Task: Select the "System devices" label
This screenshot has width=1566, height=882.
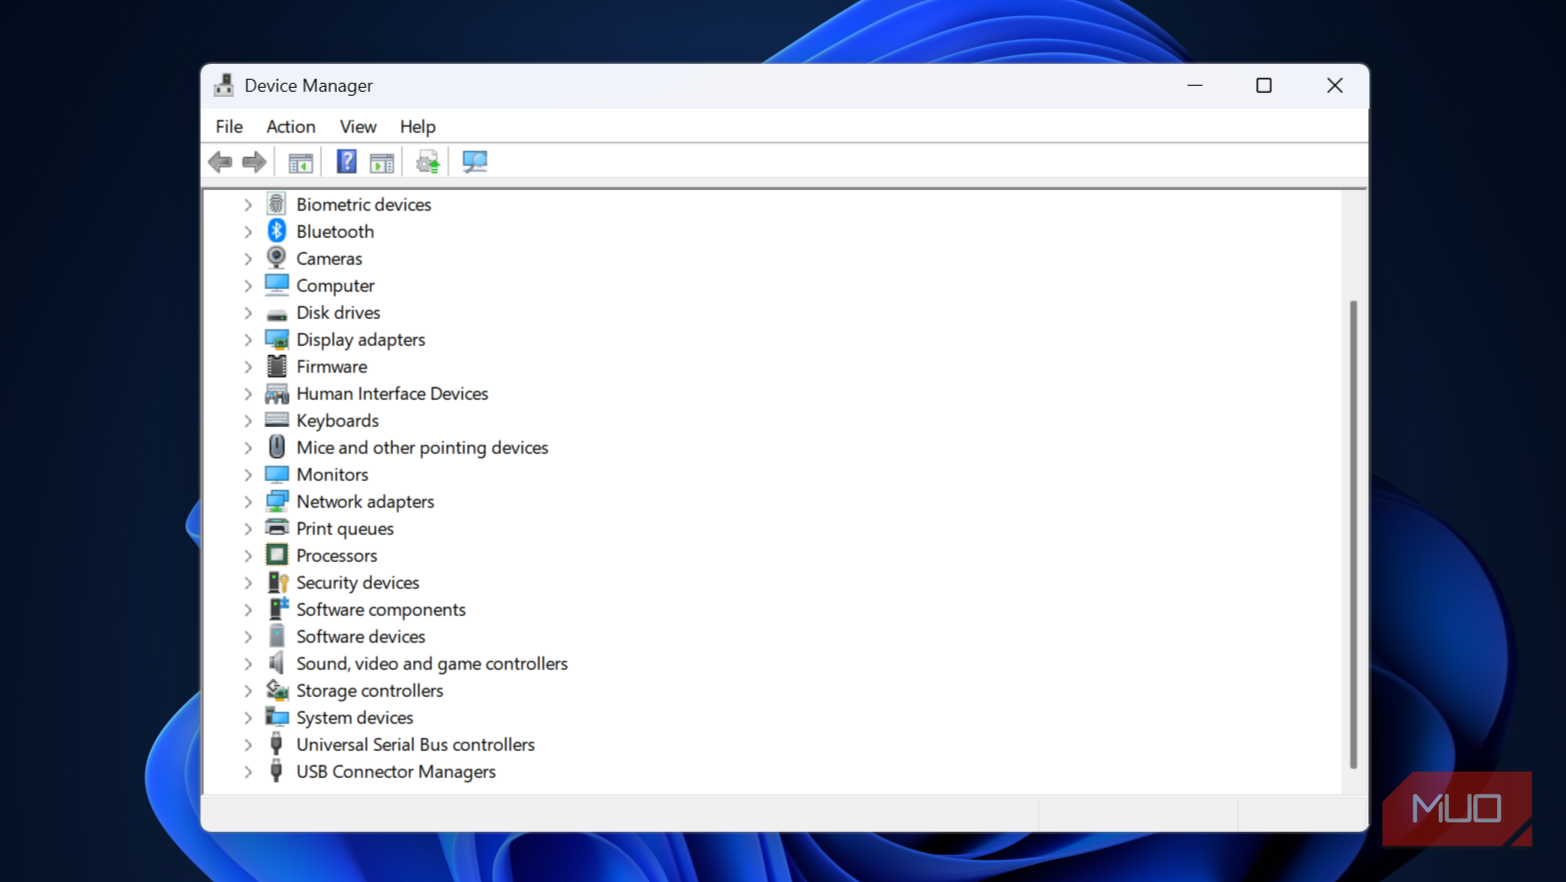Action: (x=355, y=717)
